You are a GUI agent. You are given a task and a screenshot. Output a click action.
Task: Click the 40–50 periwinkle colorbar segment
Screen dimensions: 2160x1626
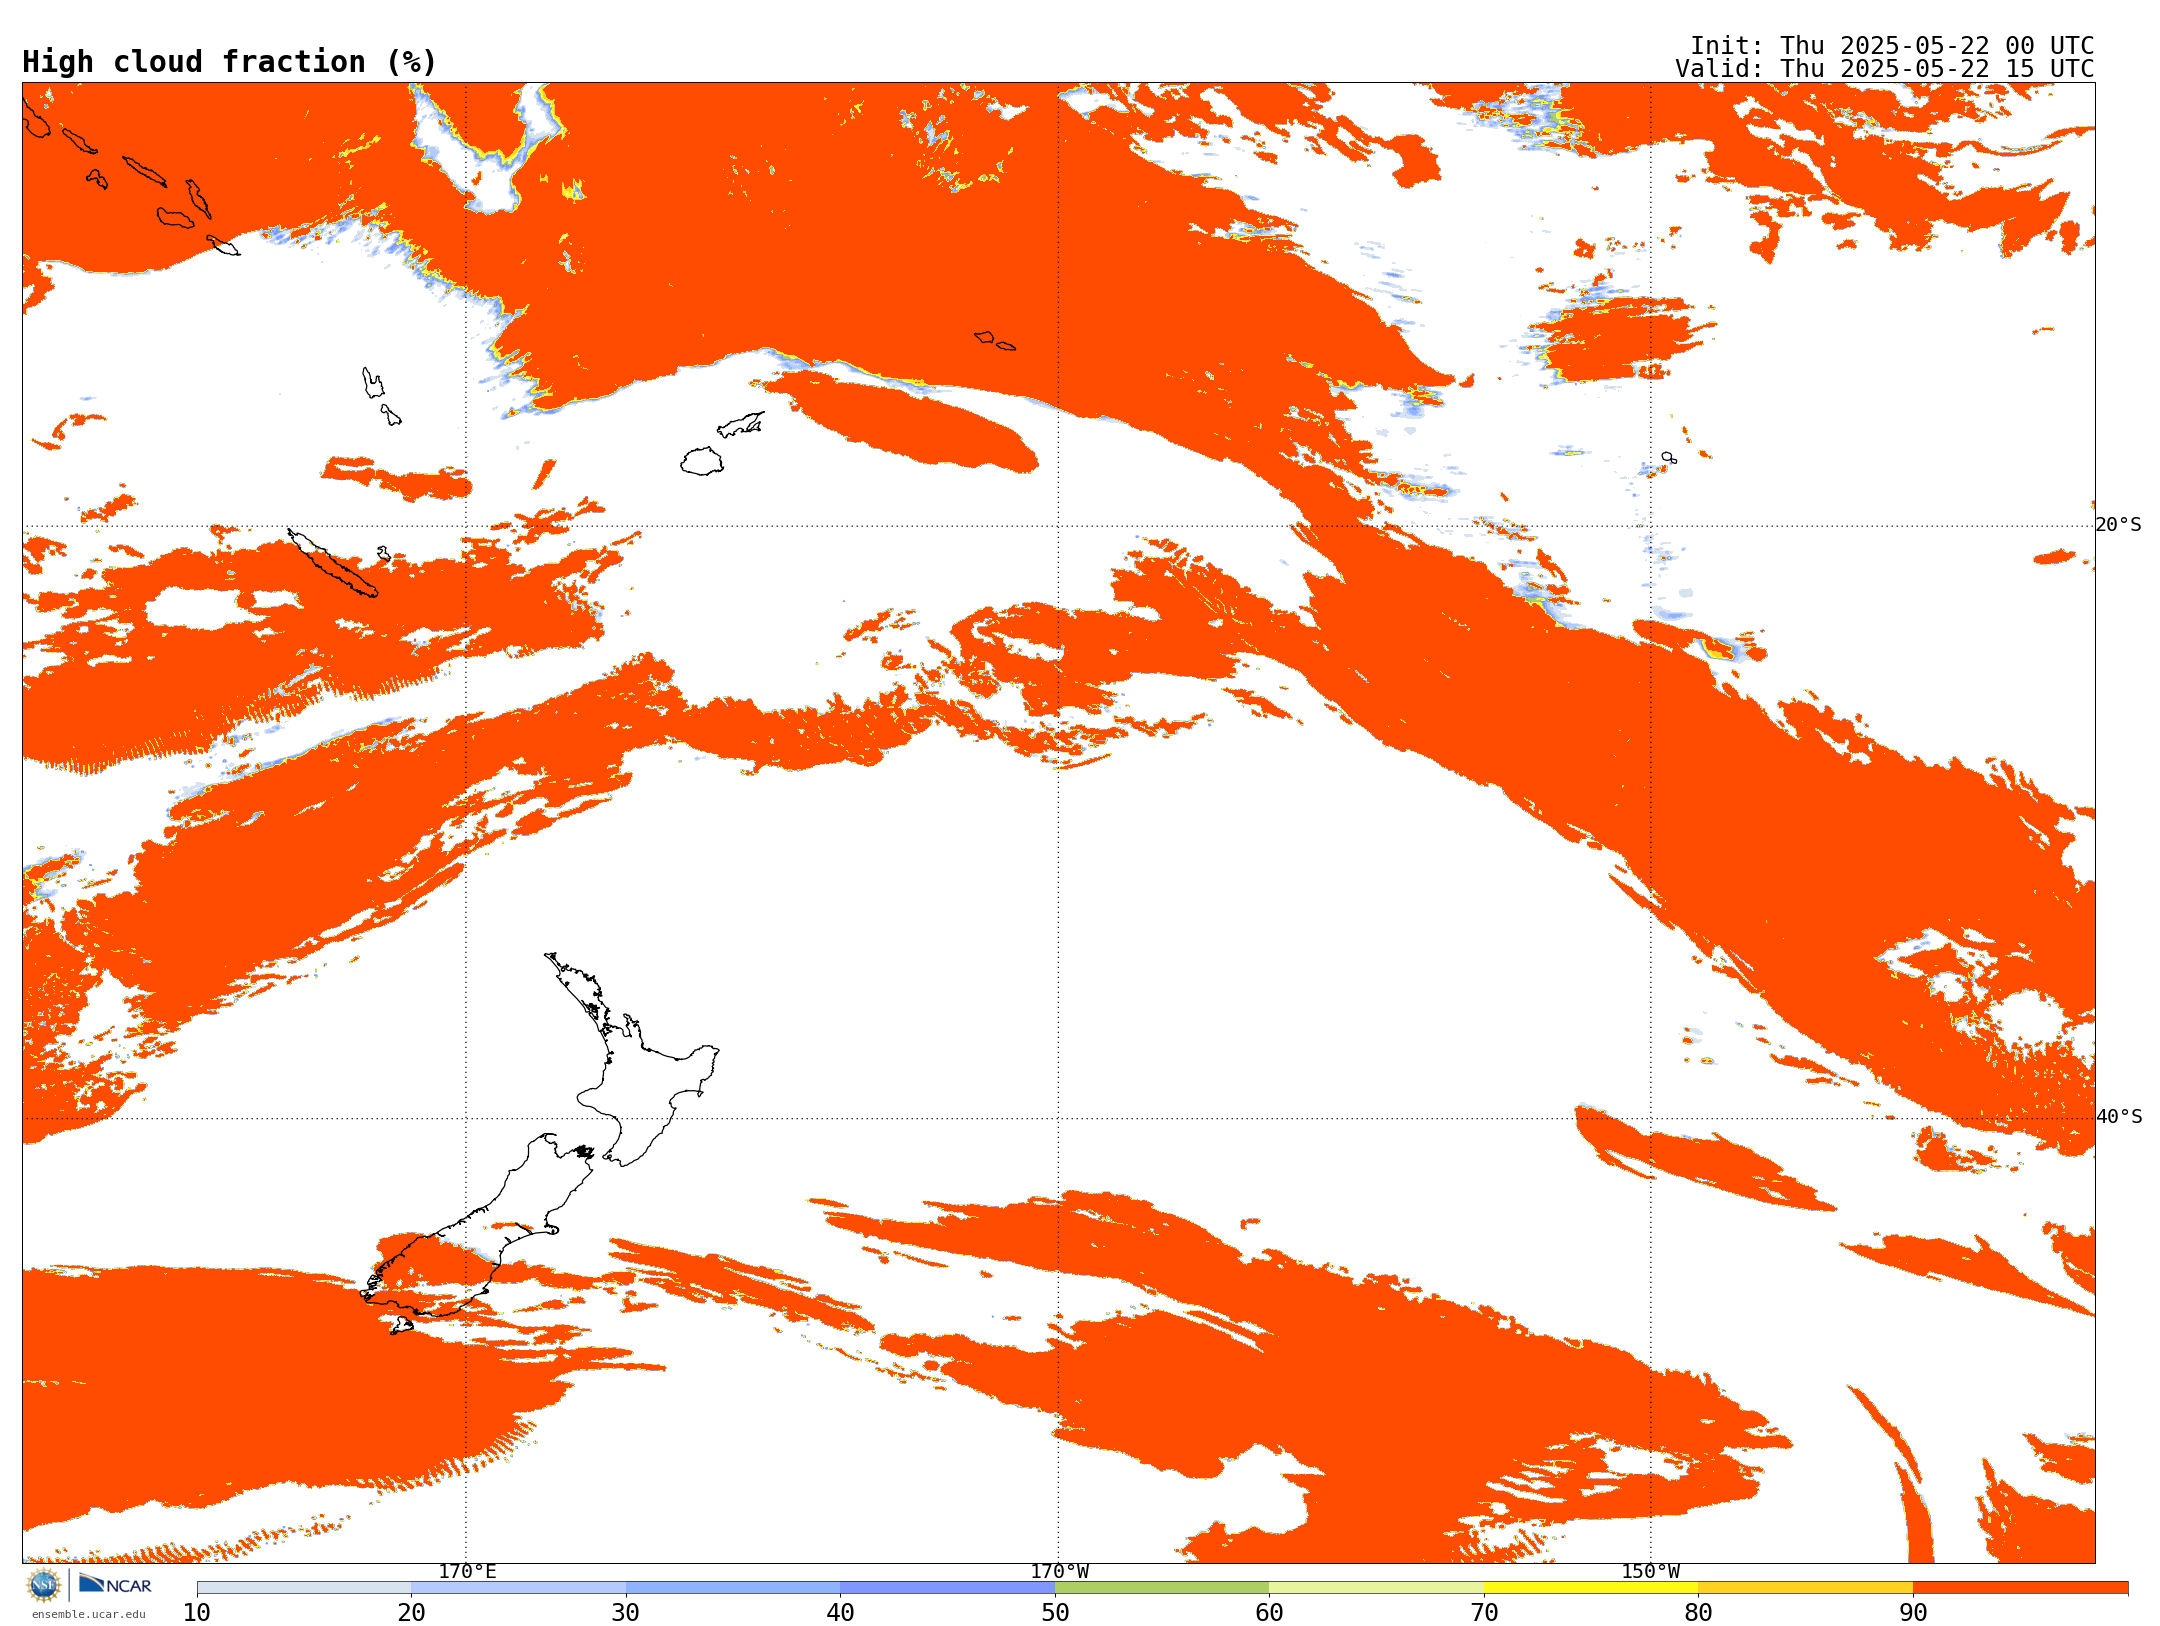pos(947,1588)
